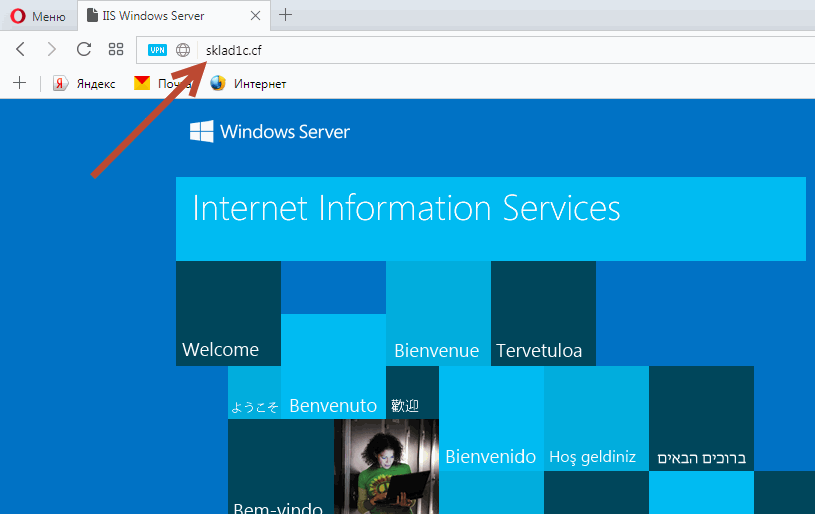Open the Speed Dial grid icon
Viewport: 815px width, 514px height.
click(116, 49)
